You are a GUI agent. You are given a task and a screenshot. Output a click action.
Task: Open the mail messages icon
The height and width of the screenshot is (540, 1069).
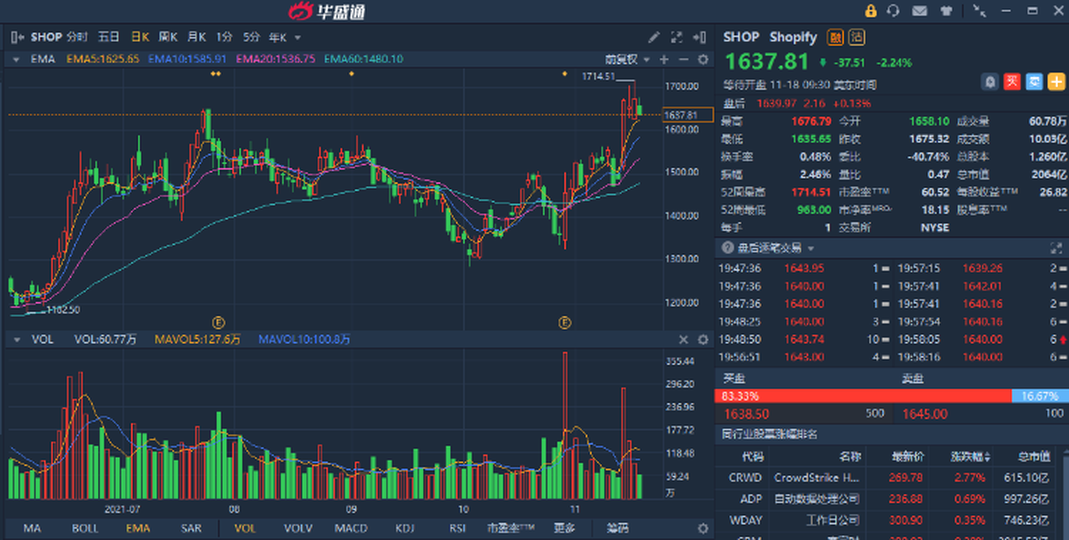(x=918, y=11)
